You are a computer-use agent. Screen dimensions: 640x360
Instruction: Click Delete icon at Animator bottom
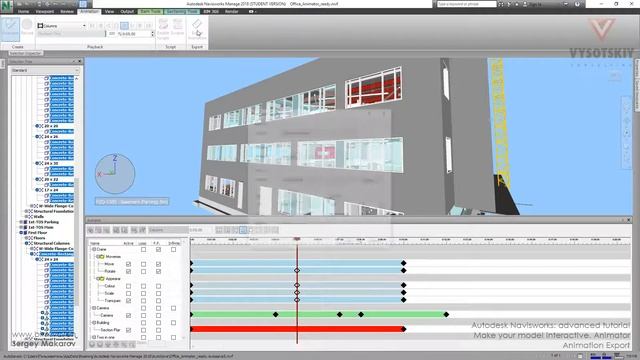100,344
